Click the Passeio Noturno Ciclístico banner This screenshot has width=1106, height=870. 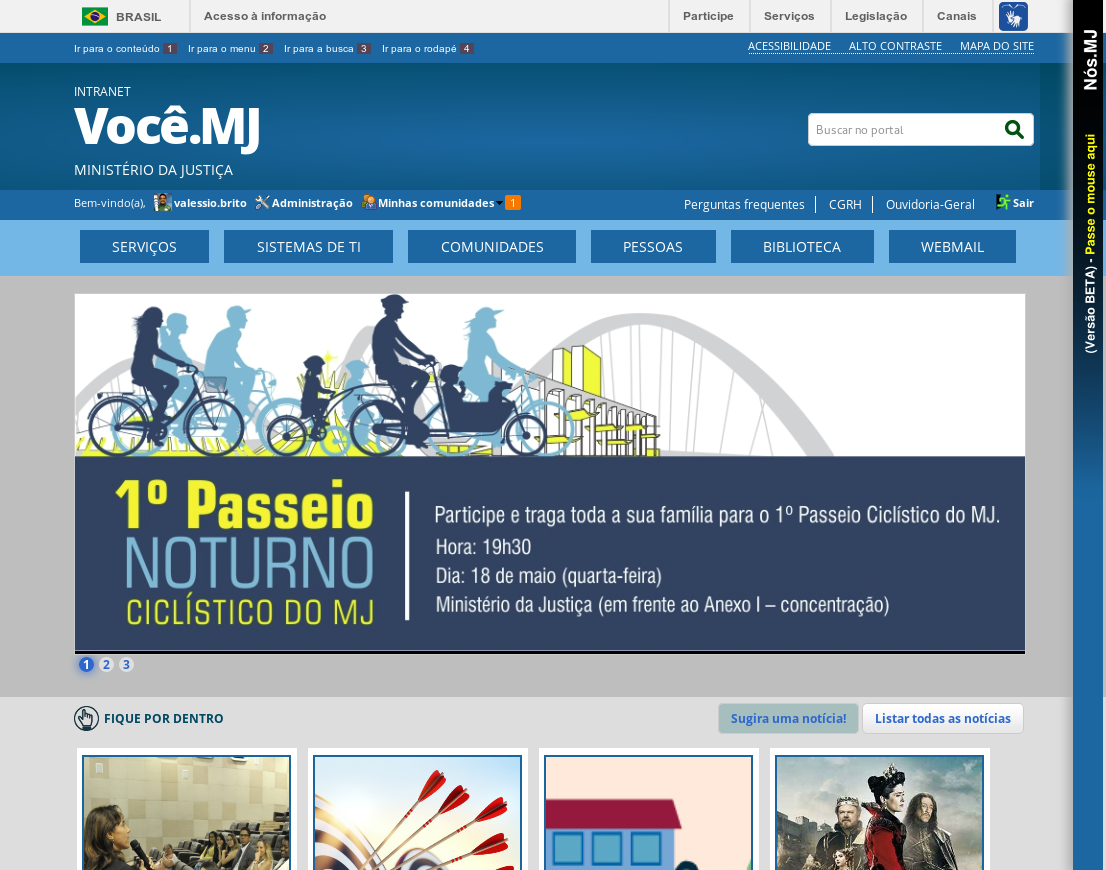(549, 473)
